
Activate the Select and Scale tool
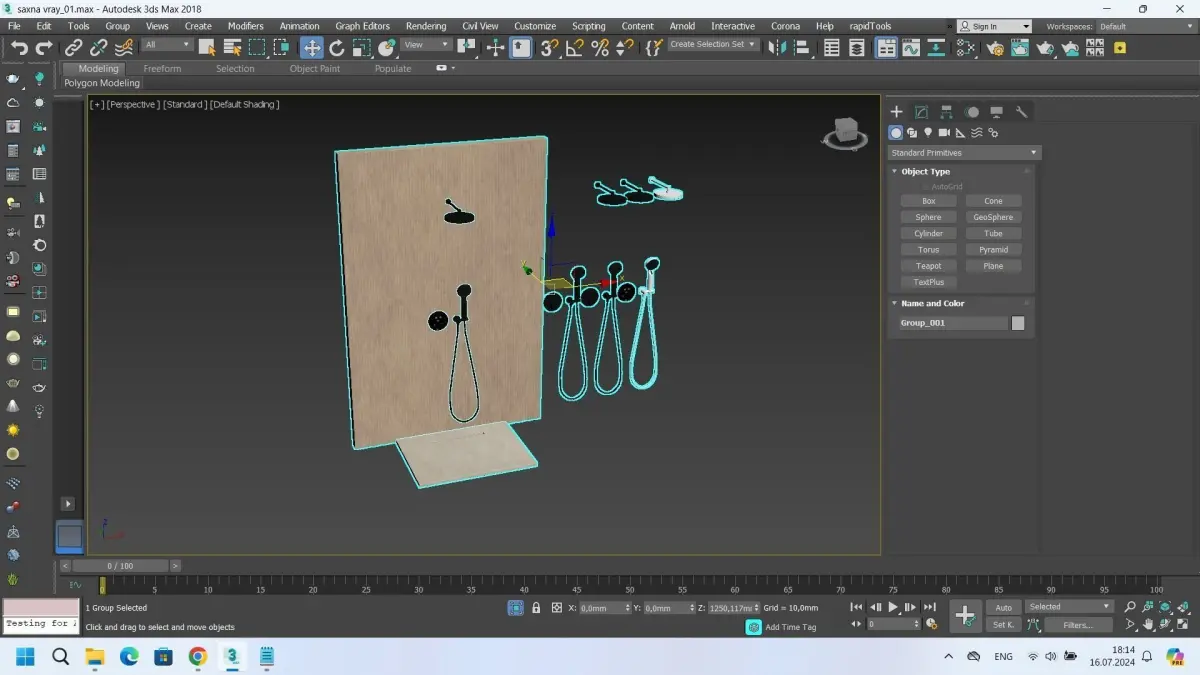pyautogui.click(x=362, y=47)
